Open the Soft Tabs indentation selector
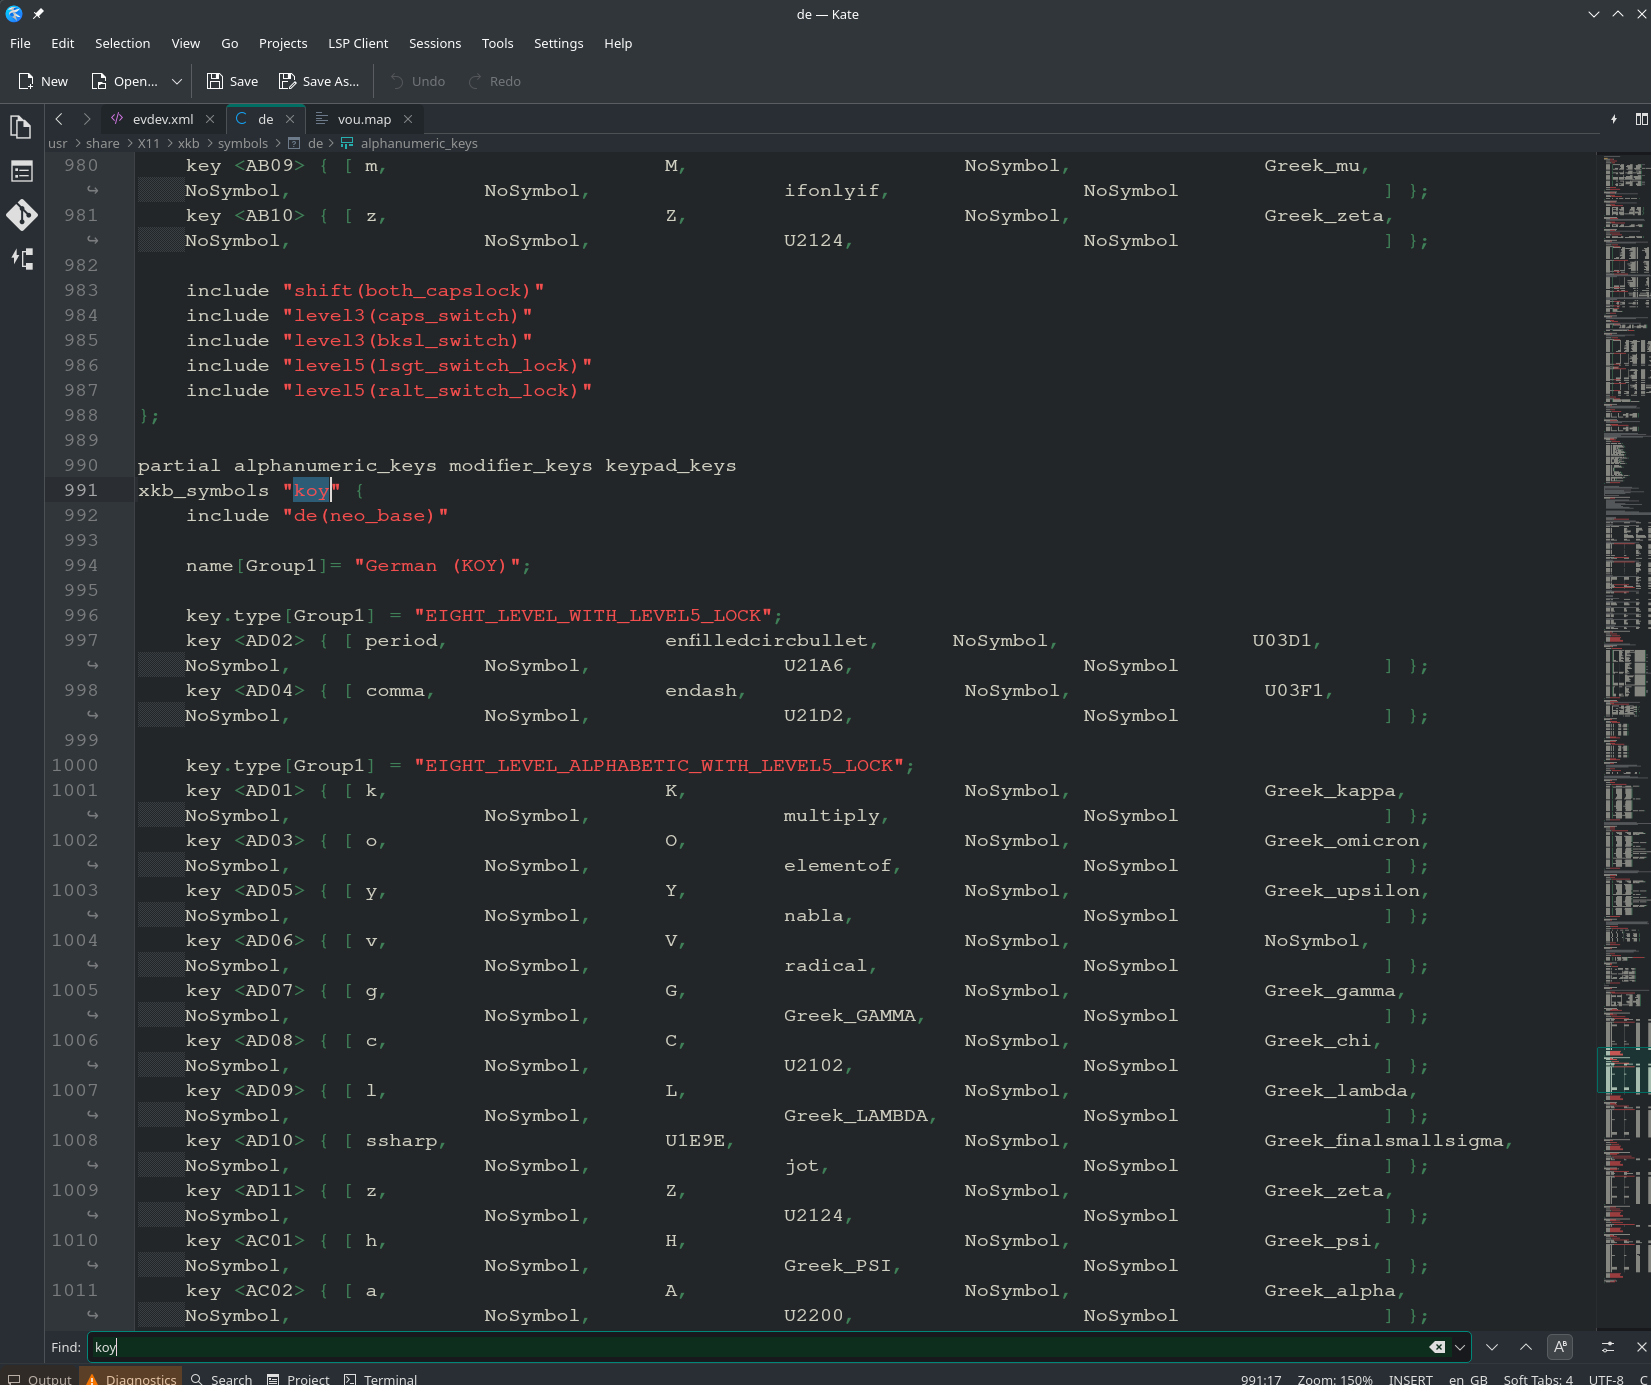The image size is (1651, 1385). click(x=1537, y=1379)
